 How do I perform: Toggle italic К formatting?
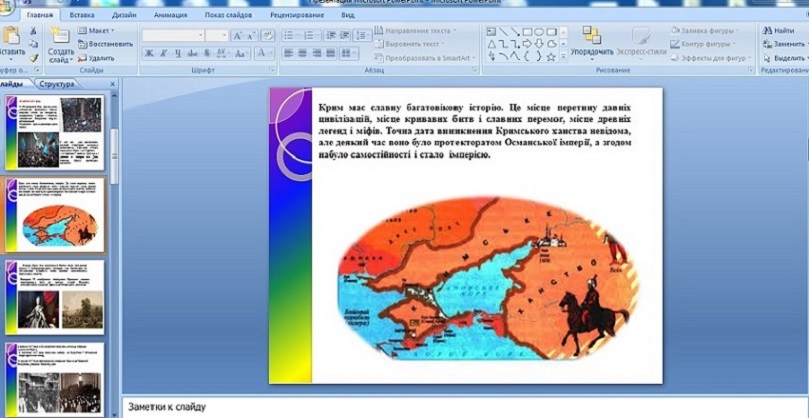pyautogui.click(x=164, y=53)
